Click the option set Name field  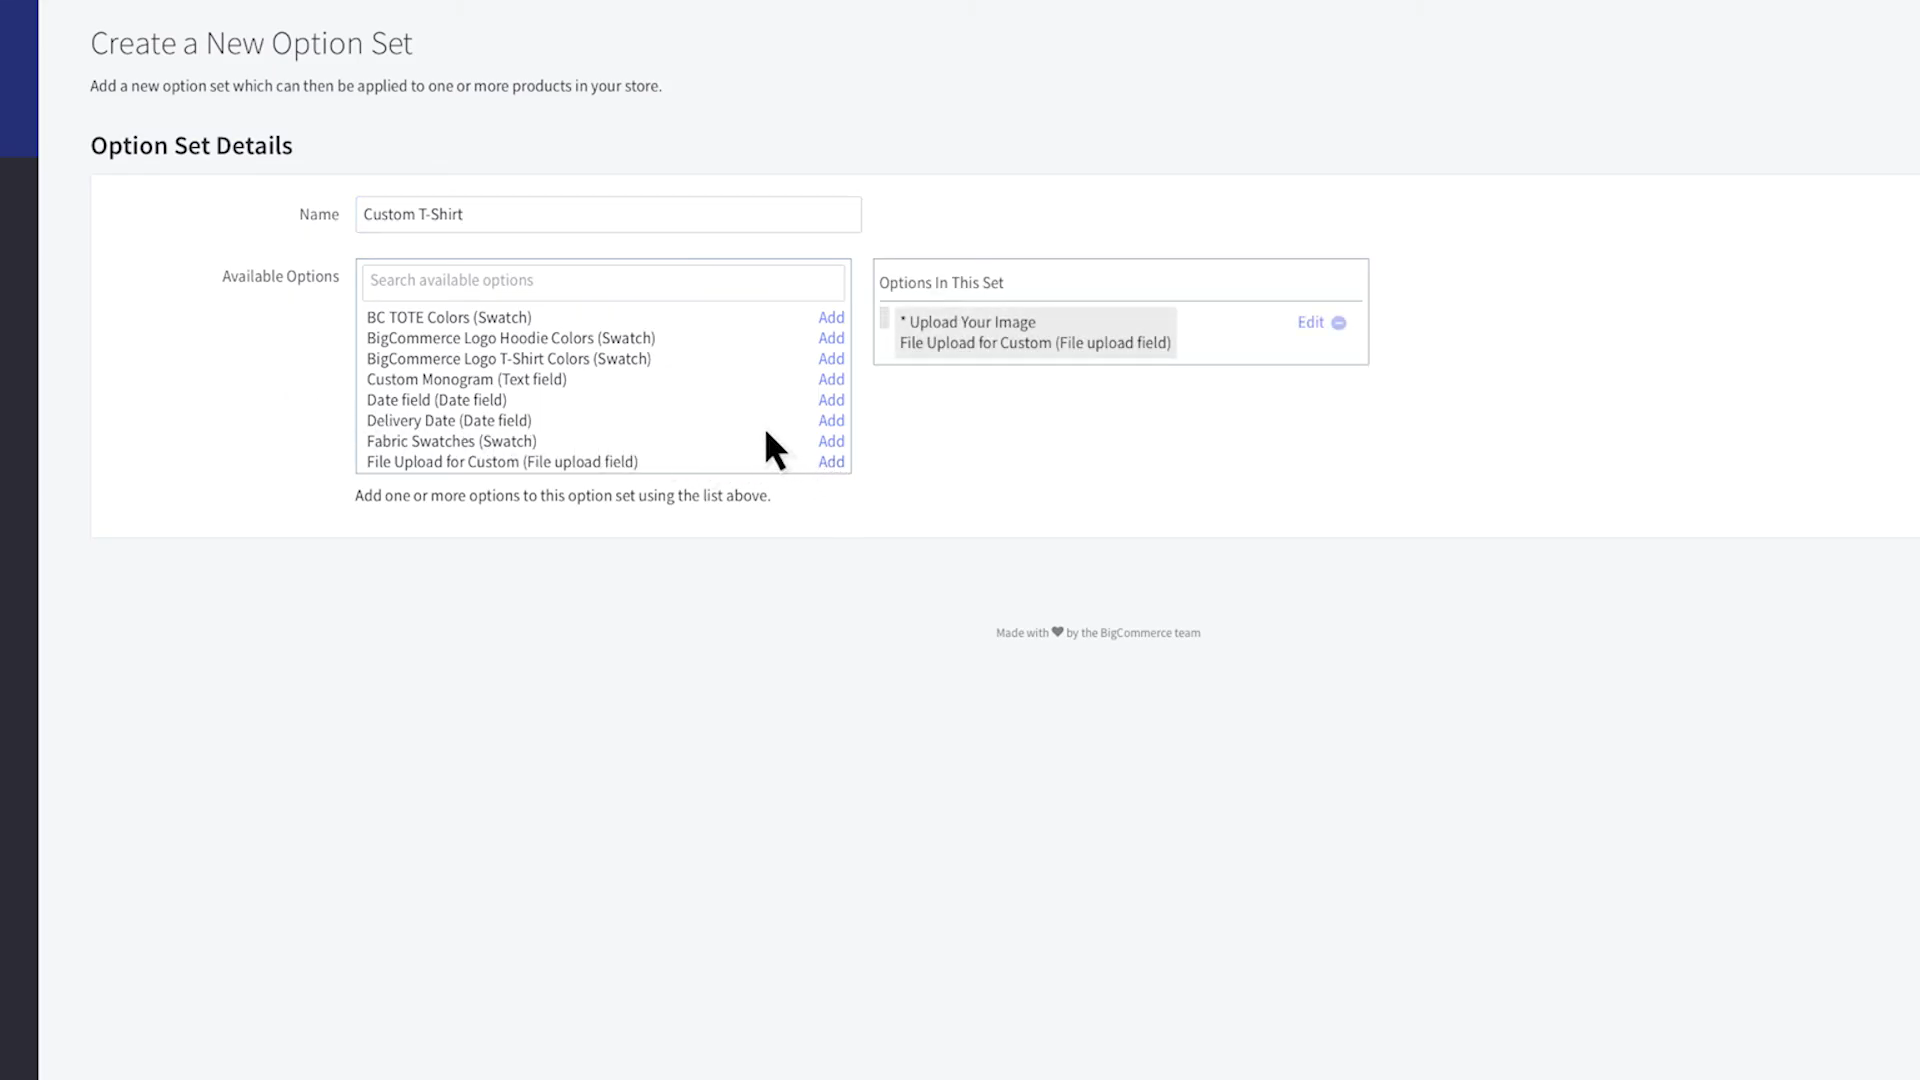pos(608,215)
